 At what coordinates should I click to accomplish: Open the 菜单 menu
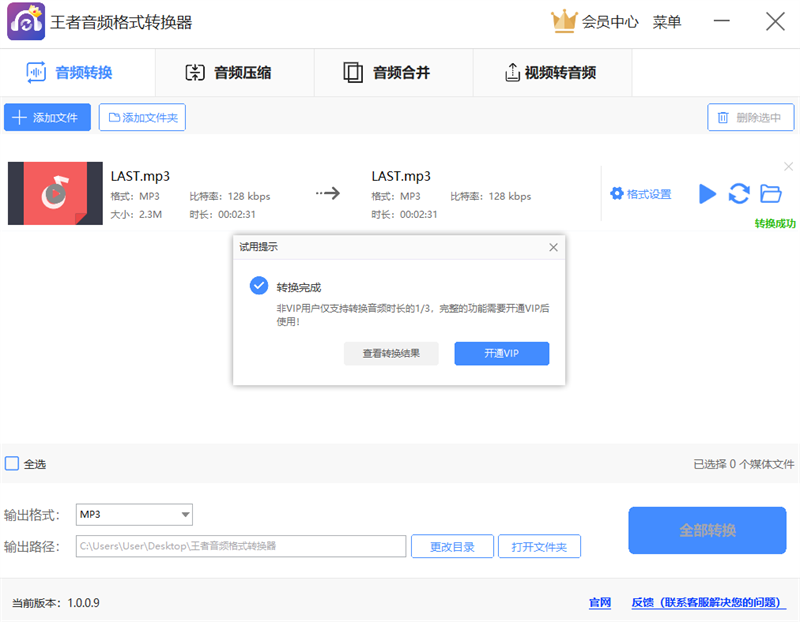(666, 22)
